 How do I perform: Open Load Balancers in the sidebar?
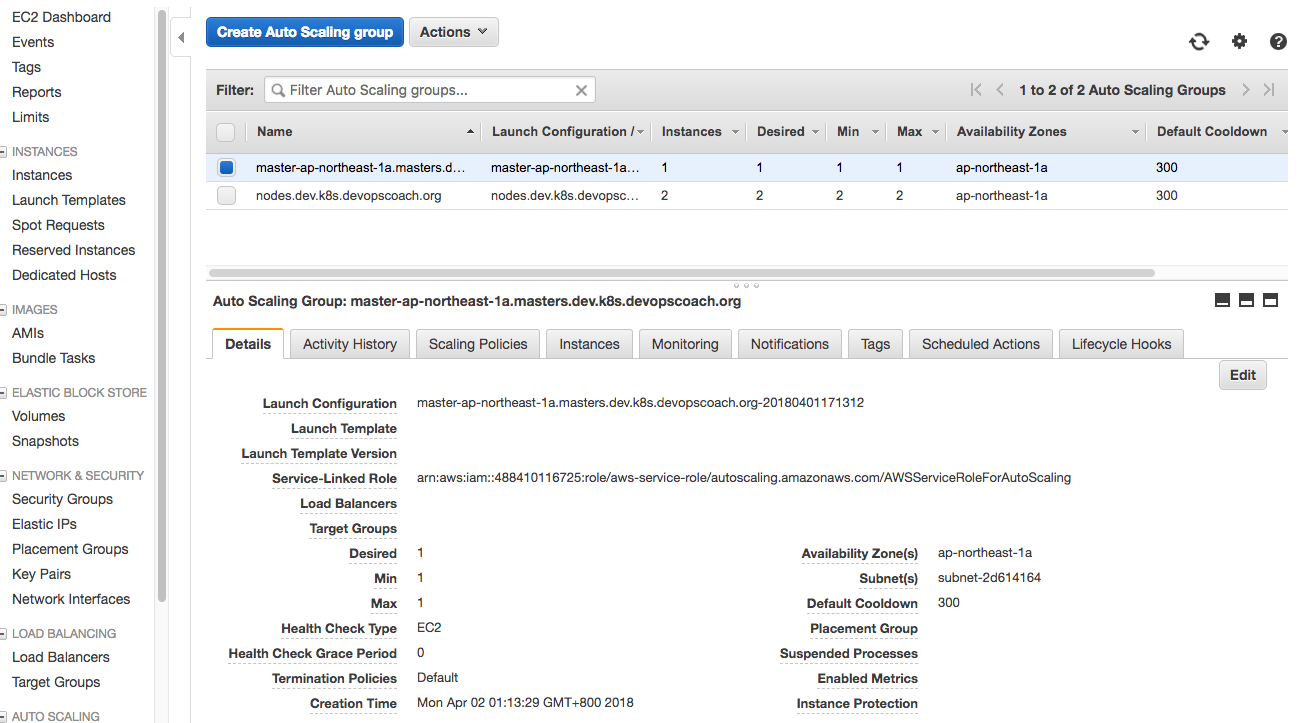(61, 657)
